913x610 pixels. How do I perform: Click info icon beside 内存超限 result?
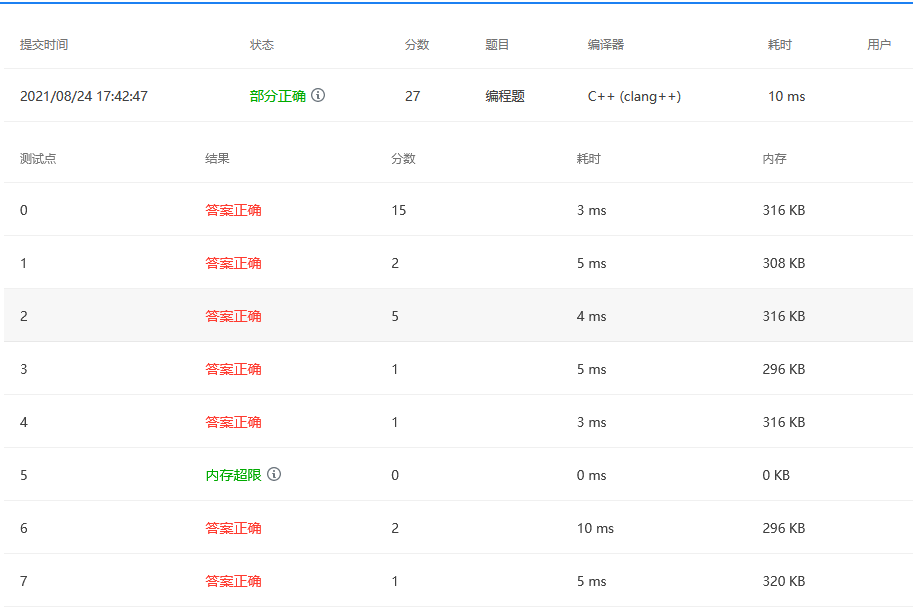coord(274,474)
